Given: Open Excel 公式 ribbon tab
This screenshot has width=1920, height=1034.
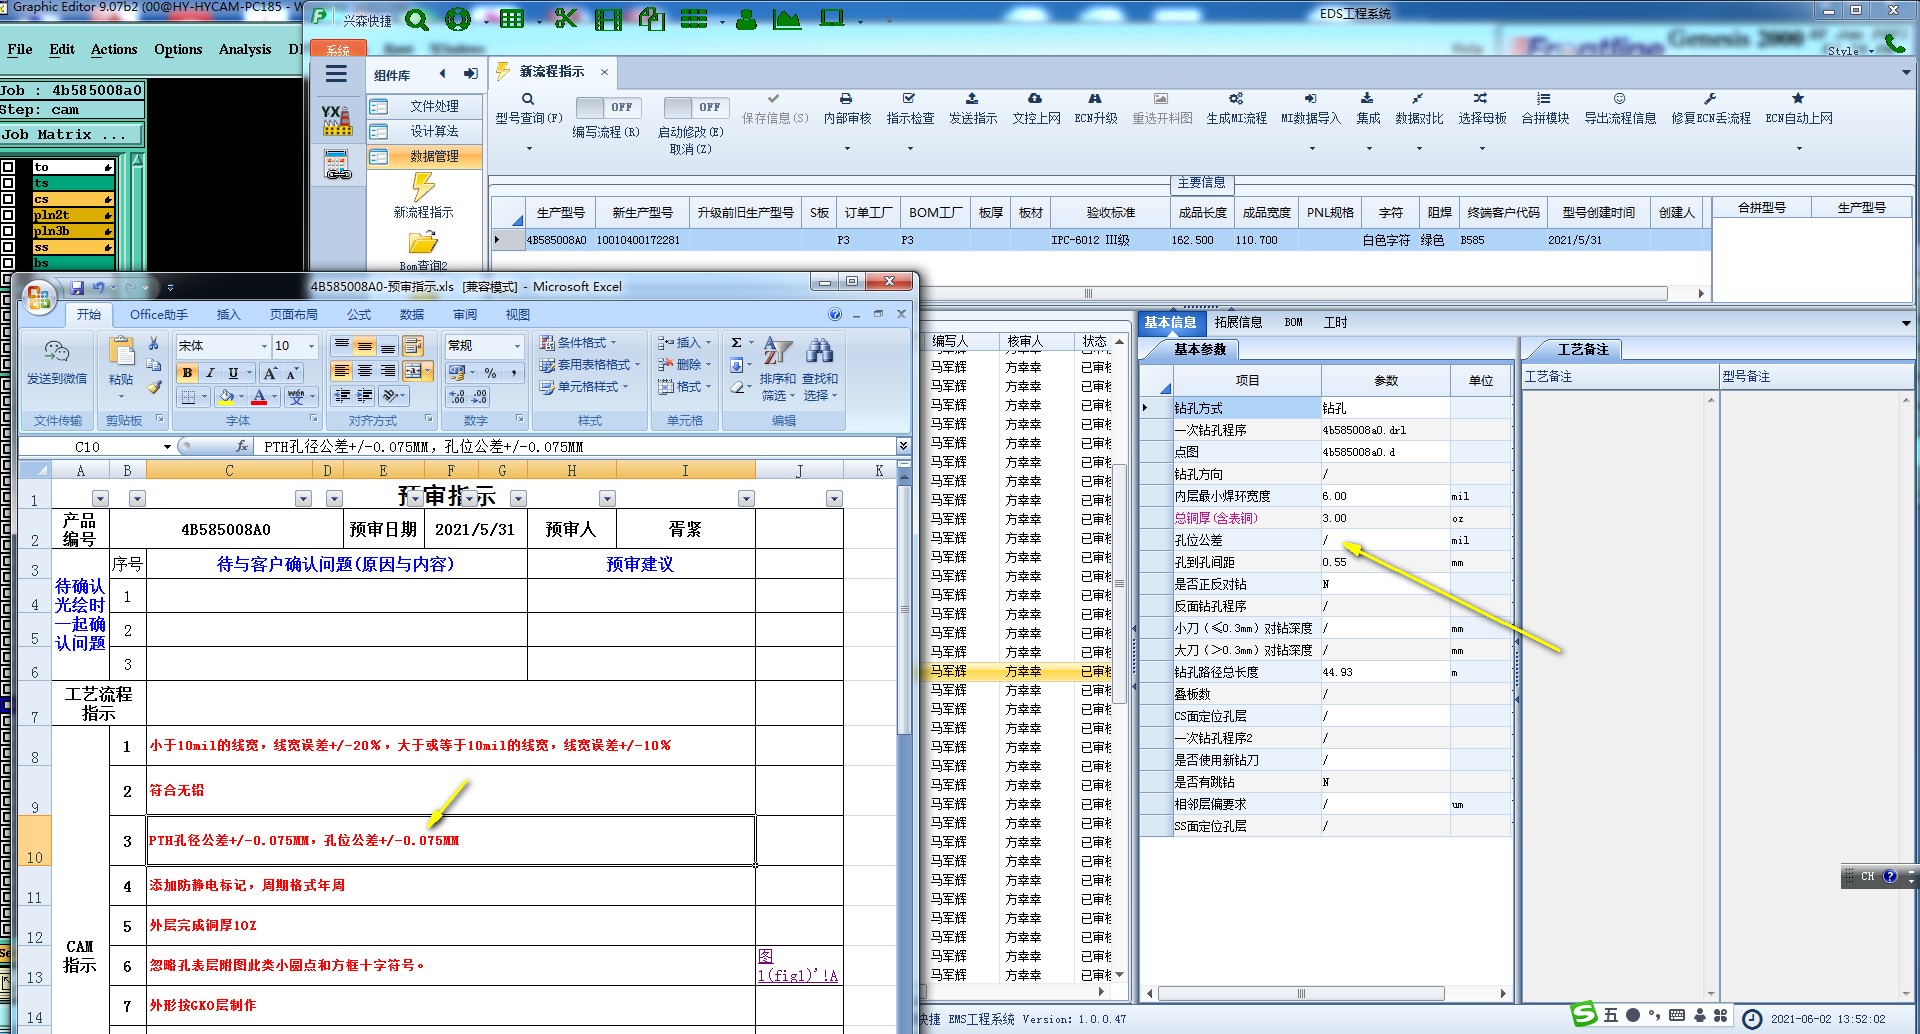Looking at the screenshot, I should click(358, 314).
